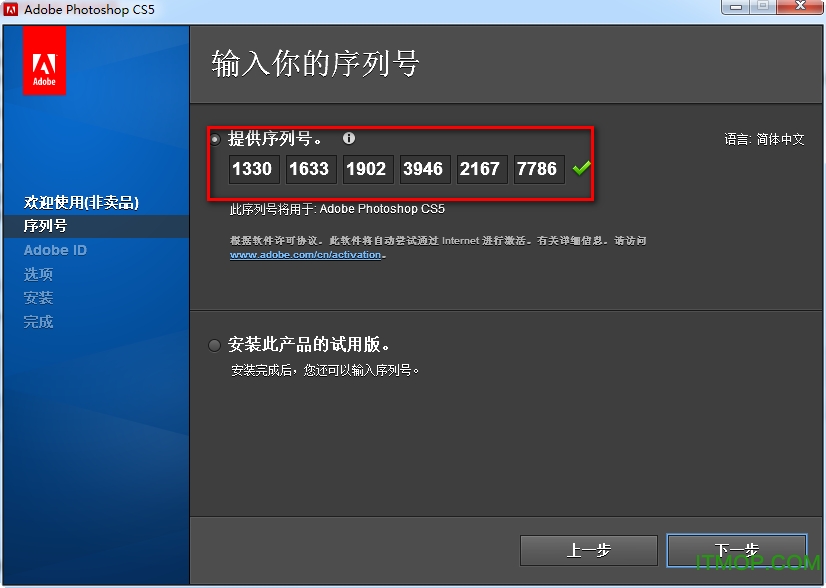Select the 选项 step in sidebar
826x588 pixels.
pyautogui.click(x=38, y=274)
